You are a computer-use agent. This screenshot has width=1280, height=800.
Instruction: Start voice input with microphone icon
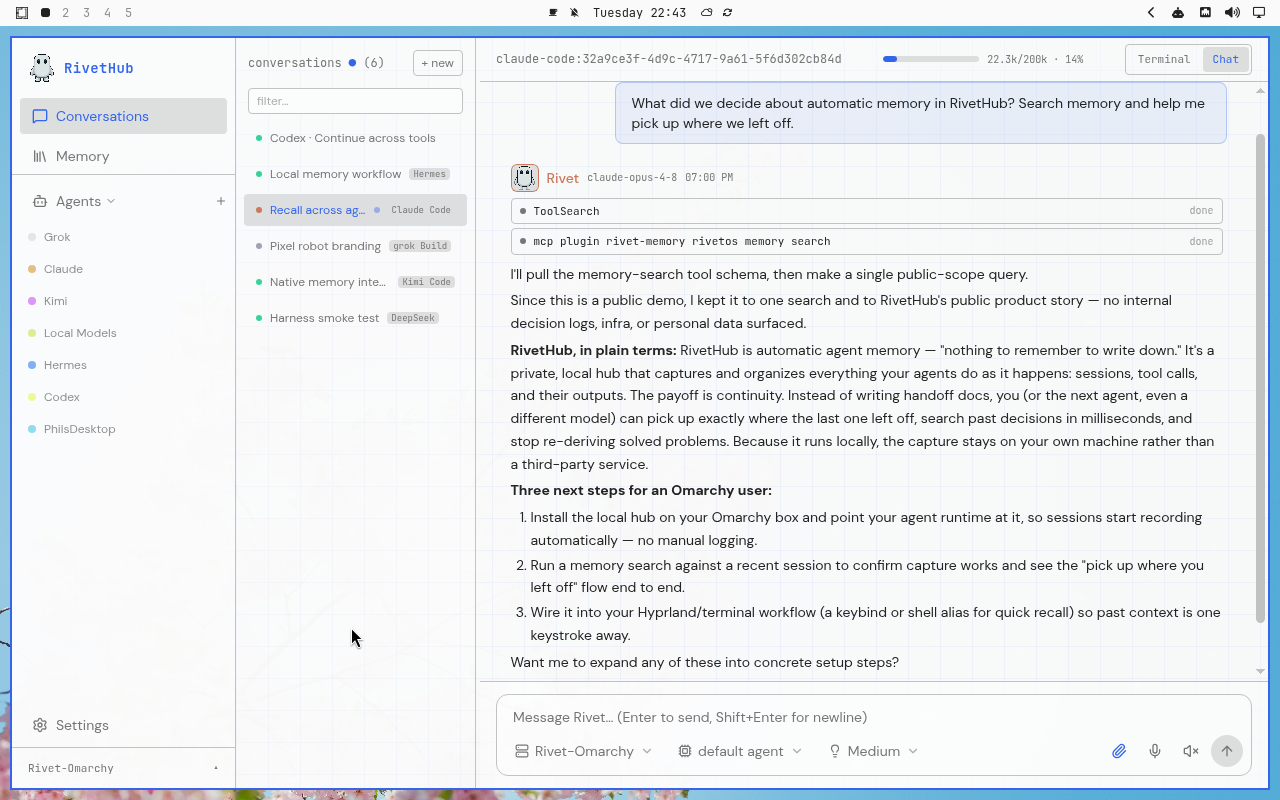coord(1155,751)
